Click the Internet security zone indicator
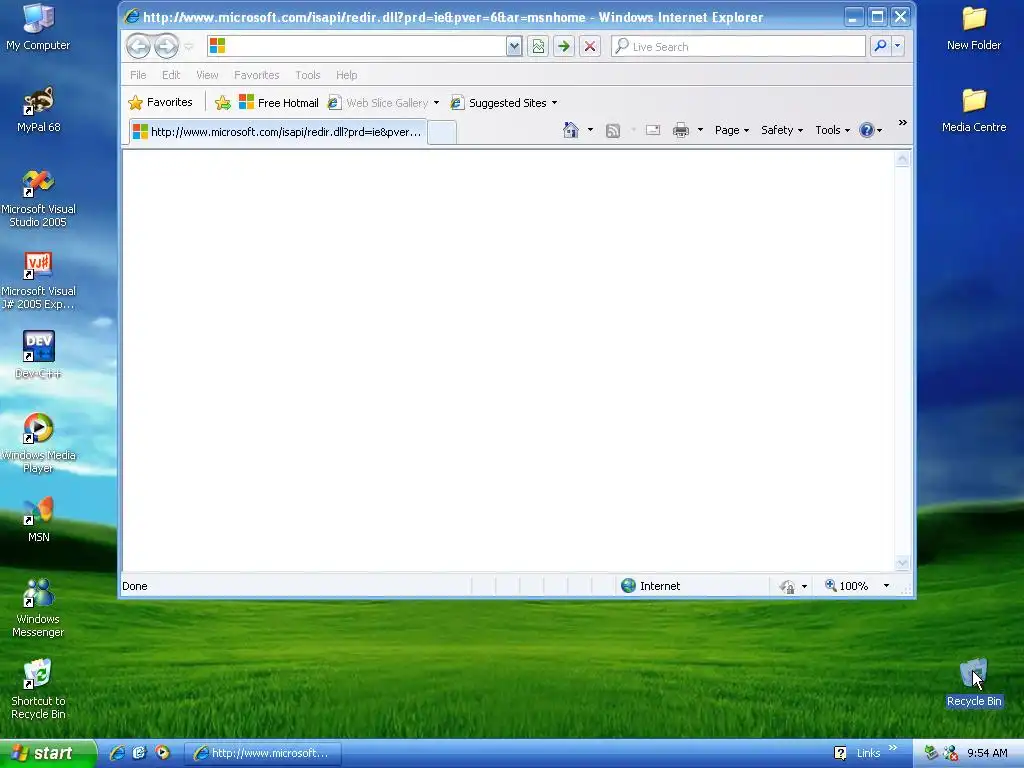Image resolution: width=1024 pixels, height=768 pixels. pos(650,586)
